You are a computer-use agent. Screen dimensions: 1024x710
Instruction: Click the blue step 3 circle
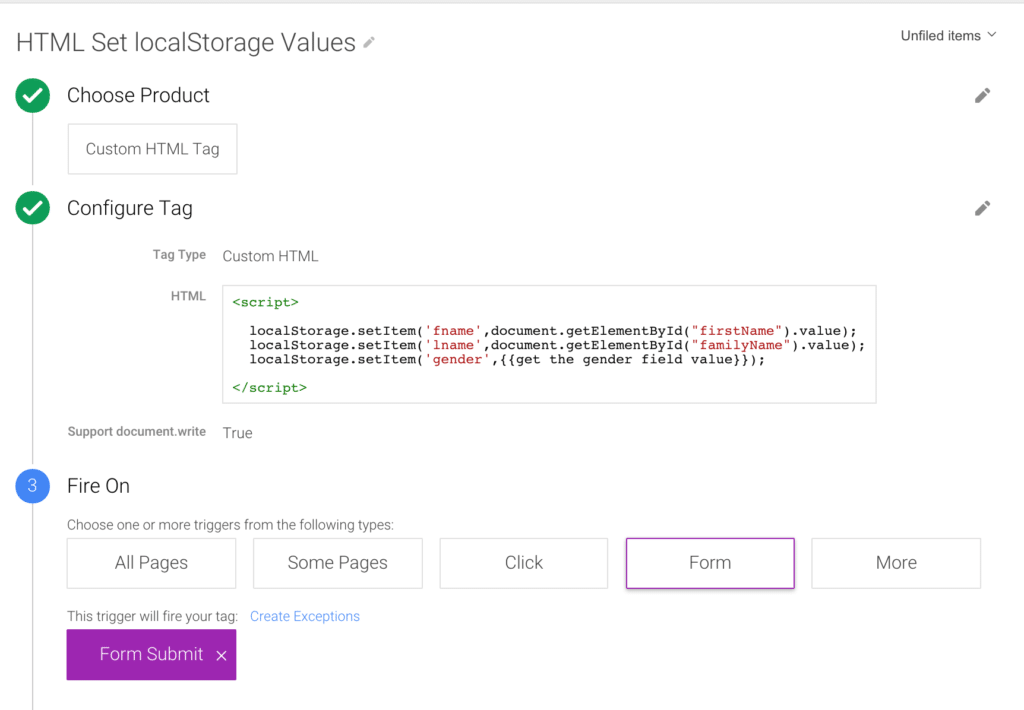[x=33, y=486]
